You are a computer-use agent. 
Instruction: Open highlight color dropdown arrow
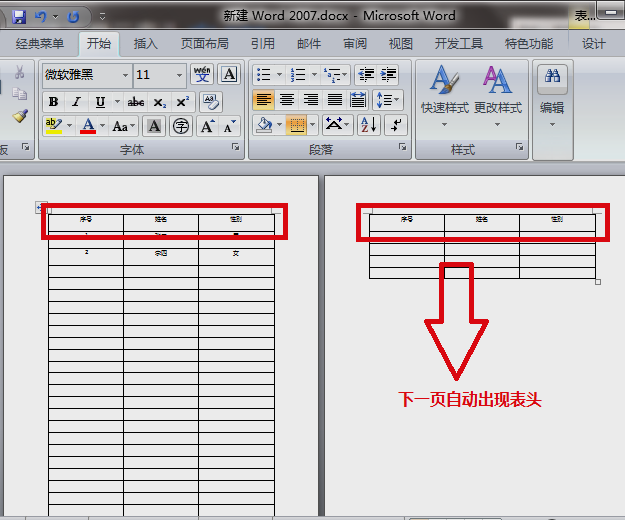point(70,126)
